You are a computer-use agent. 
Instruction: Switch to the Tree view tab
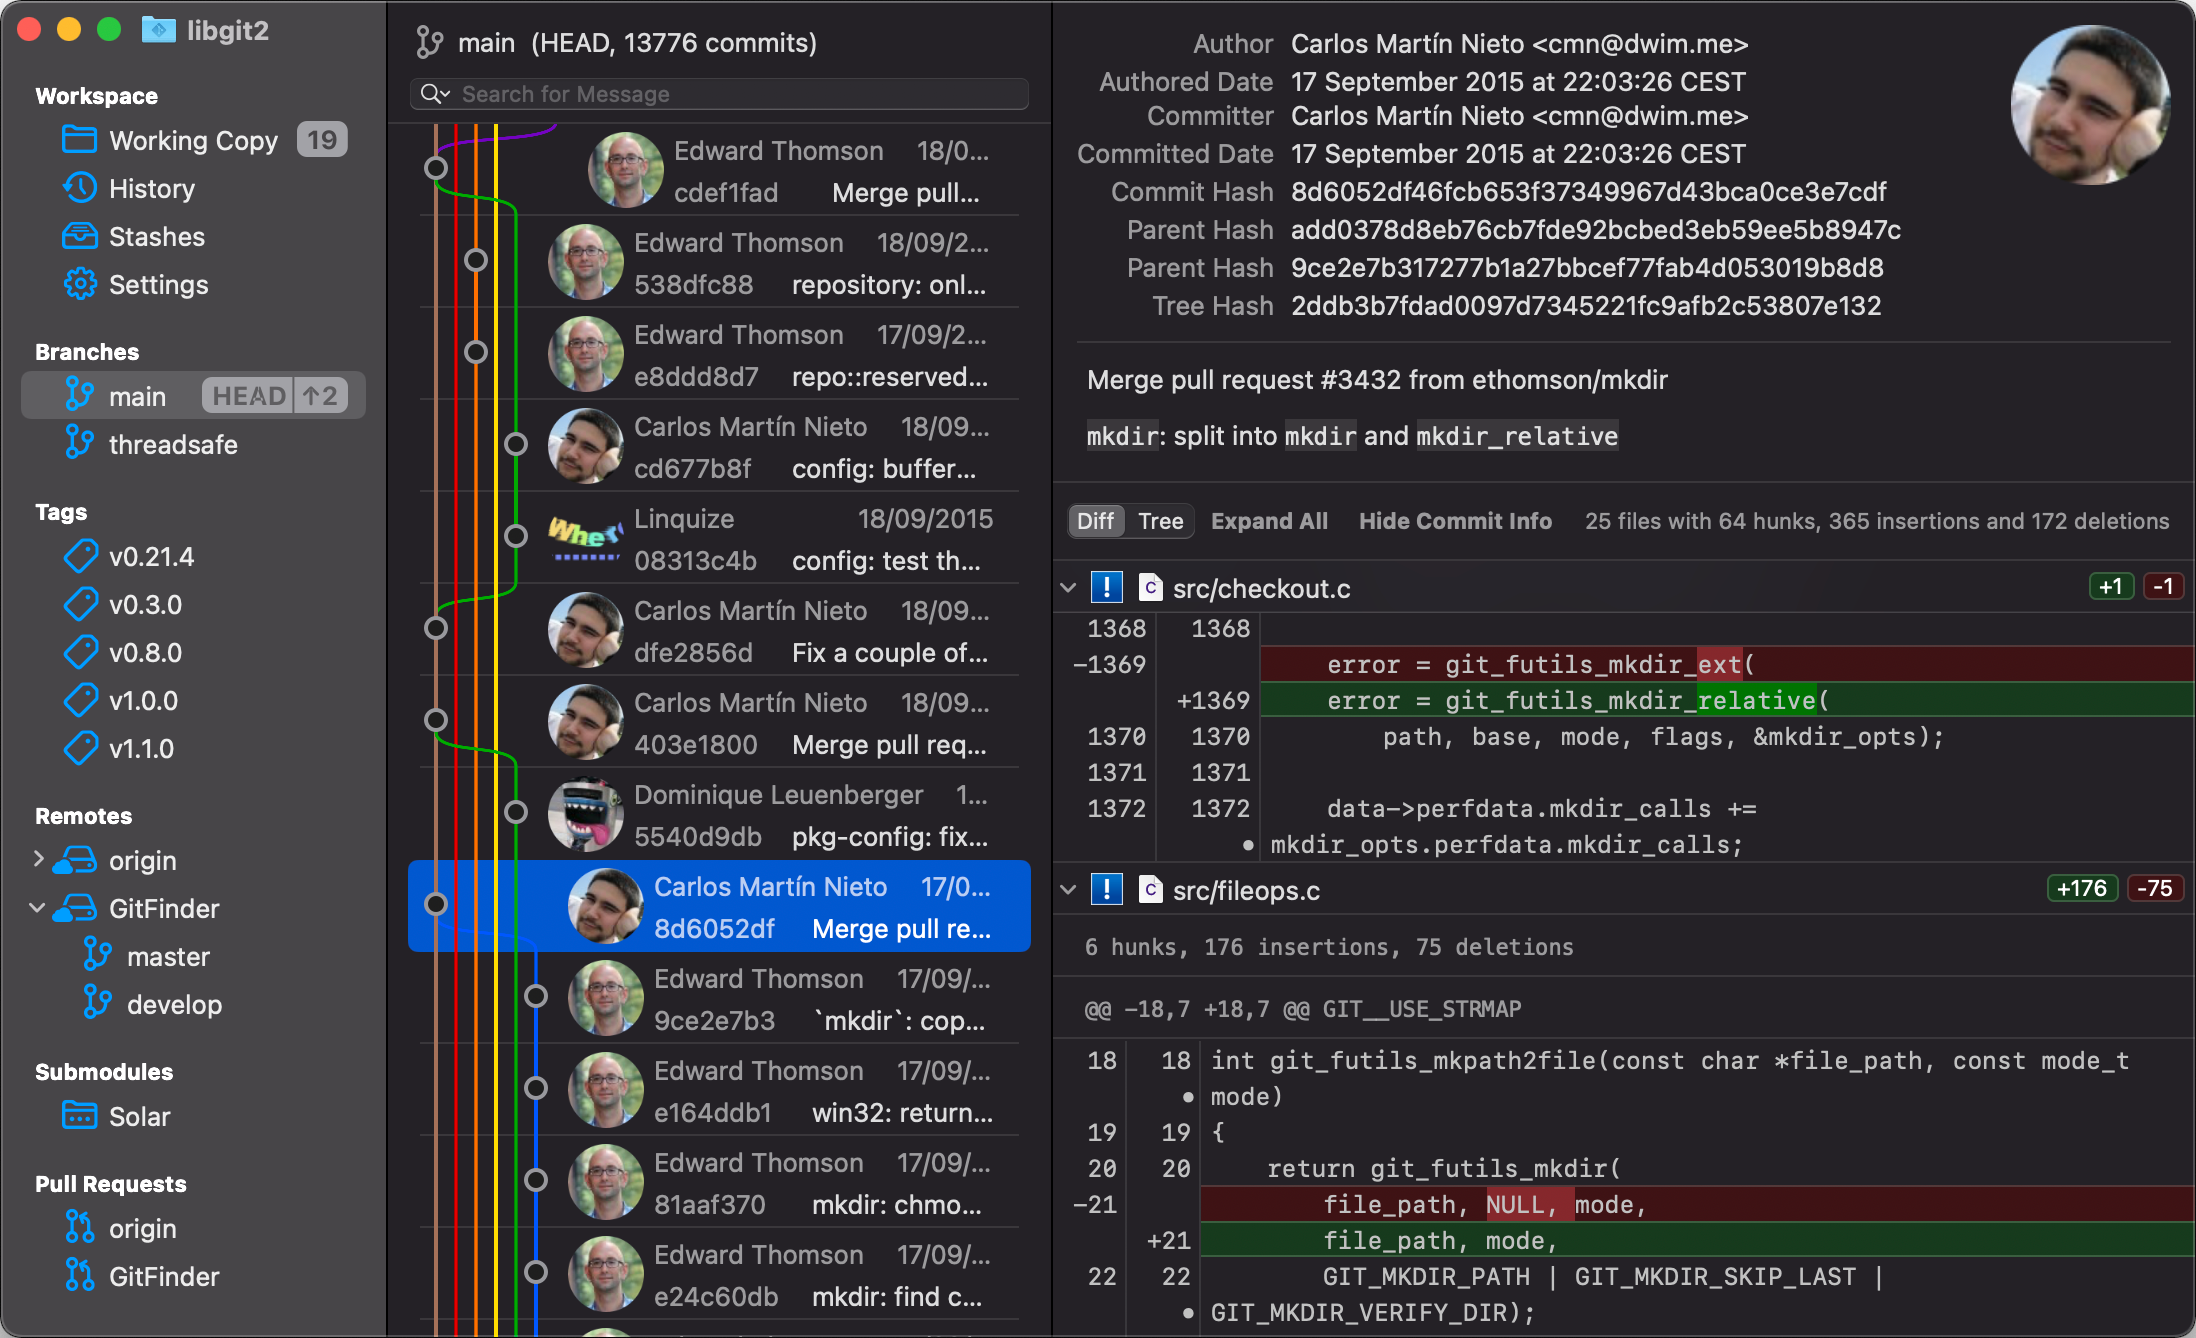pyautogui.click(x=1160, y=521)
